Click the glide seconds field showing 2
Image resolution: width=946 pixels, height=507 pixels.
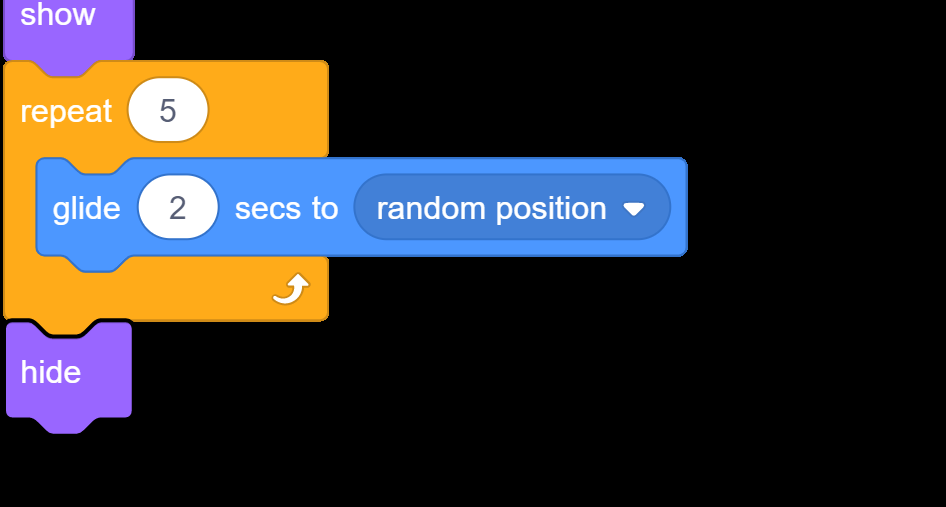(x=178, y=207)
